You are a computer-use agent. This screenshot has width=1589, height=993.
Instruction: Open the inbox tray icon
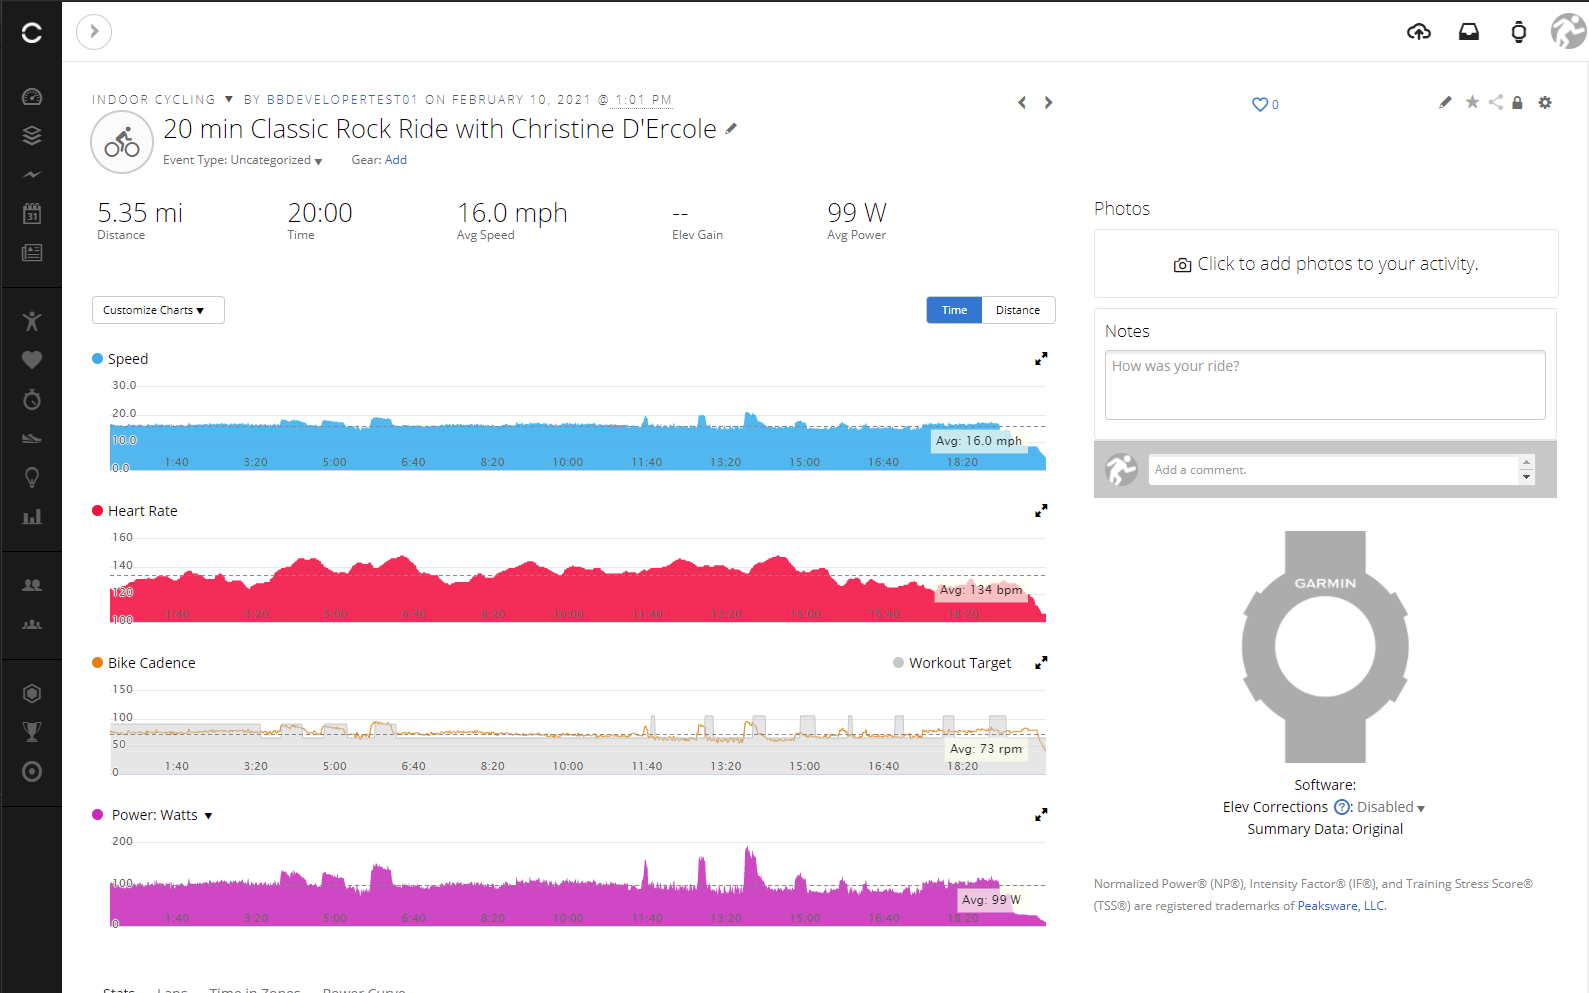(1468, 32)
